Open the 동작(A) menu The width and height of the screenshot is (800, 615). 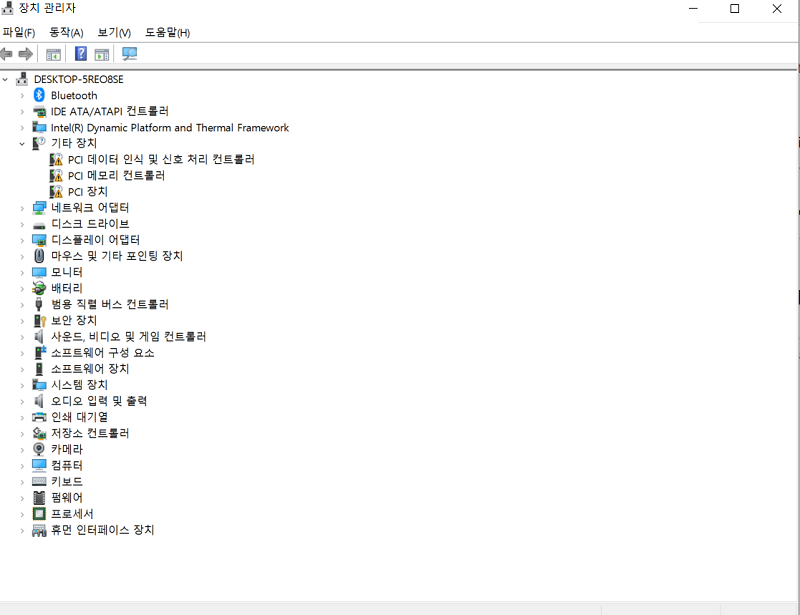click(65, 32)
